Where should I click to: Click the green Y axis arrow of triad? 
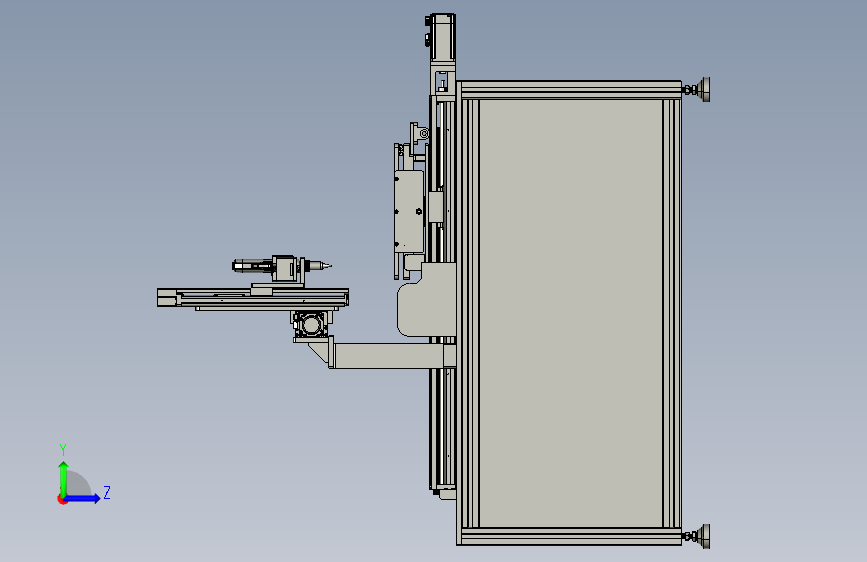coord(63,478)
